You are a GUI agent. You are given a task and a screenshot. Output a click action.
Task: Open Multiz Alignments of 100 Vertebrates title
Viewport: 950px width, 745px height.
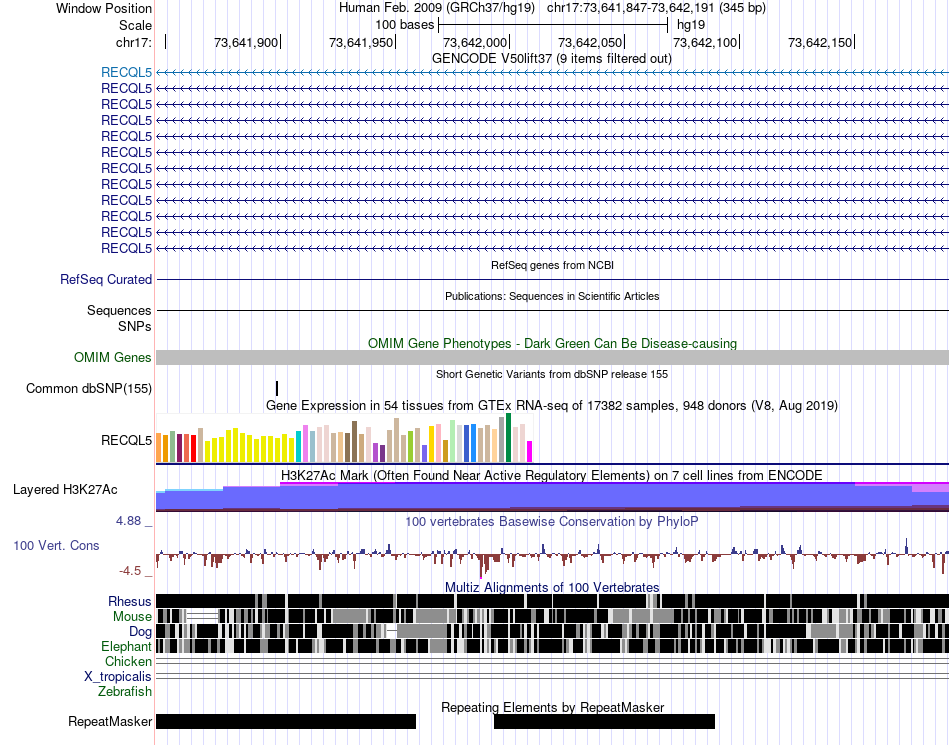coord(552,588)
